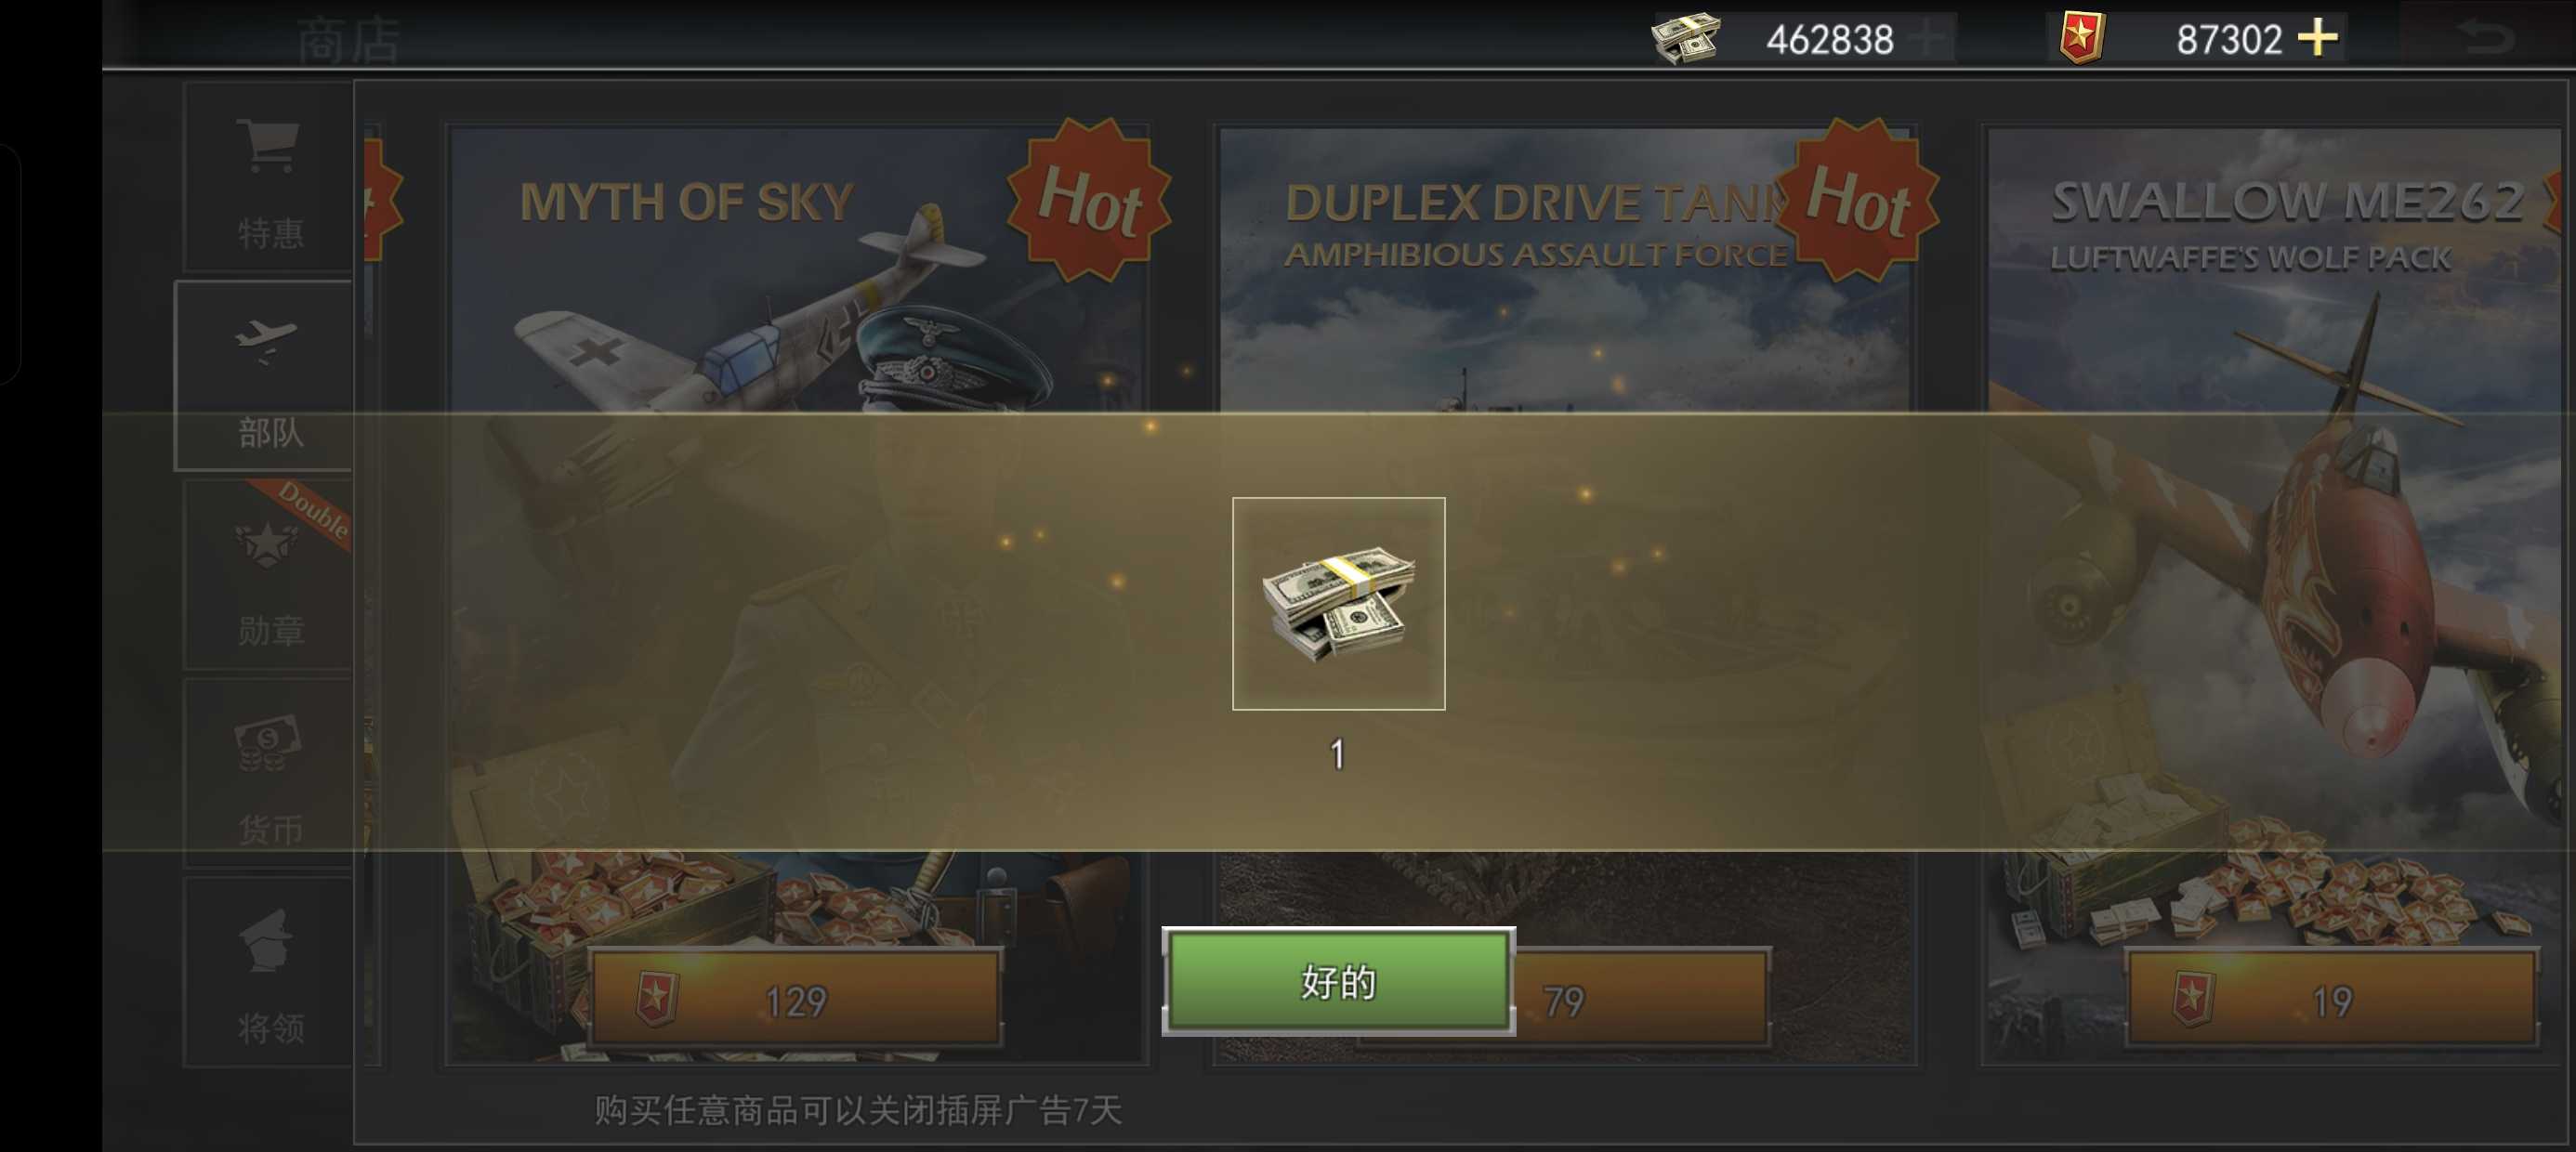This screenshot has height=1152, width=2576.
Task: Open the 勋章 medals tab
Action: coord(268,573)
